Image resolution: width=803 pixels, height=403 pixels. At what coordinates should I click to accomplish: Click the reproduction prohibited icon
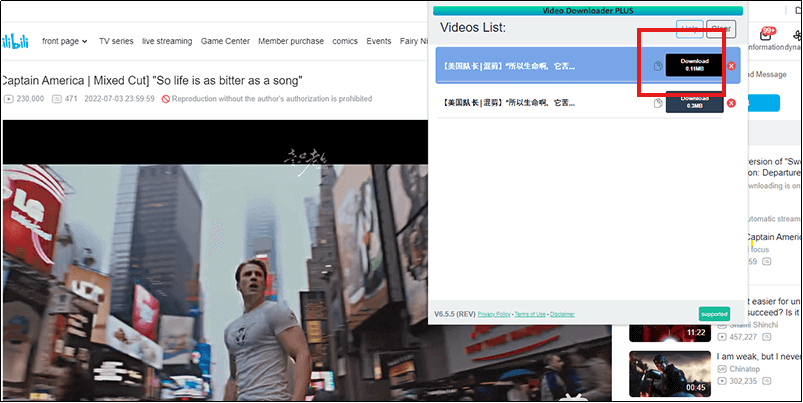165,99
